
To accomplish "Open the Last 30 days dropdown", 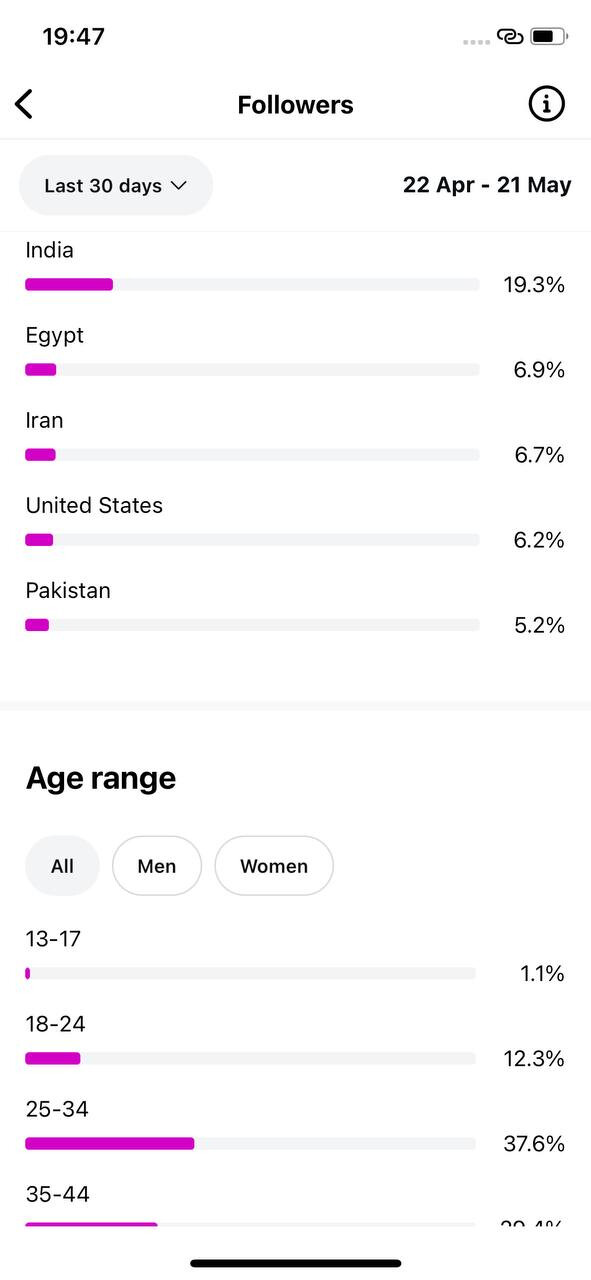I will [x=116, y=186].
